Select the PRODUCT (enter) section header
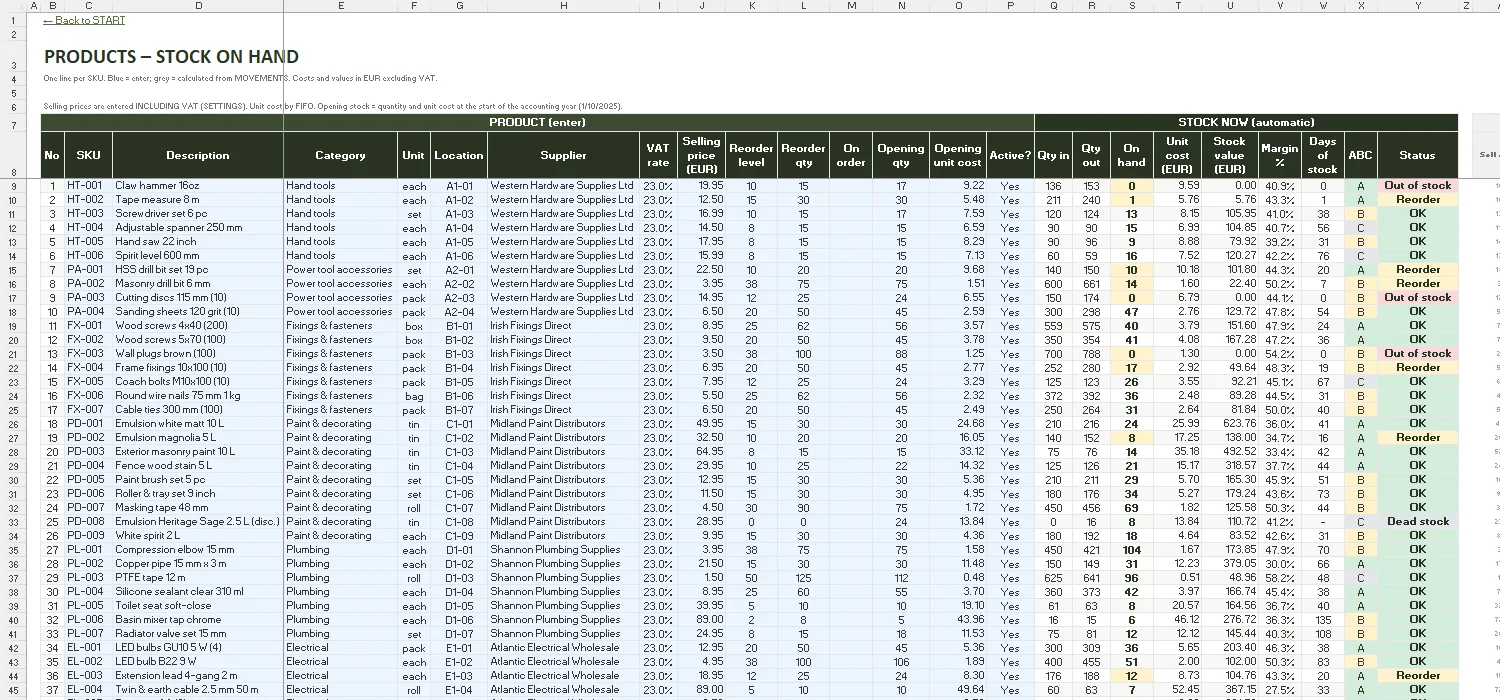 point(537,122)
